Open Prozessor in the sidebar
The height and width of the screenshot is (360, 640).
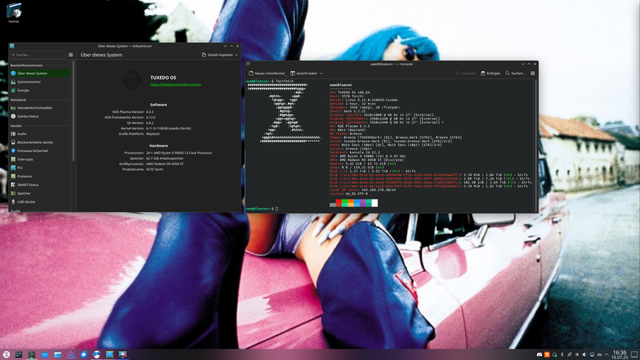click(x=40, y=176)
